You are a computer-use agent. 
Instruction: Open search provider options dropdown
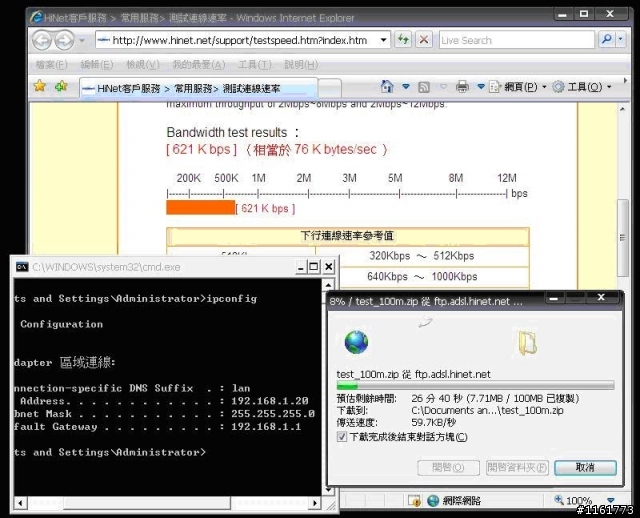coord(621,40)
